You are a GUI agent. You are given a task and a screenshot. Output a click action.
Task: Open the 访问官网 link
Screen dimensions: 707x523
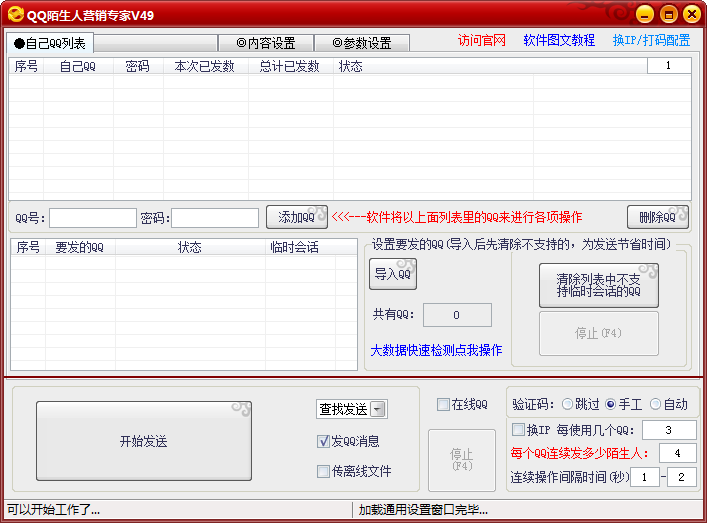pyautogui.click(x=482, y=41)
